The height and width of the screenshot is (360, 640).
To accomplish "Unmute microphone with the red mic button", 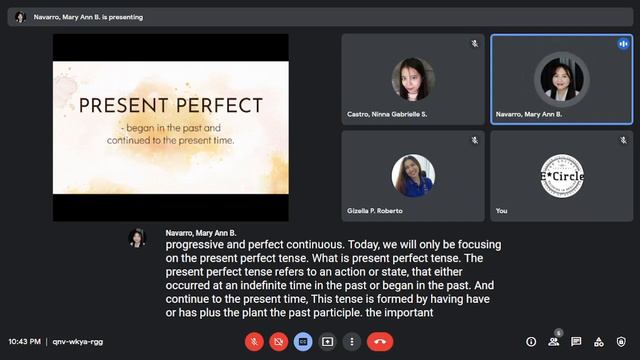I will [254, 342].
